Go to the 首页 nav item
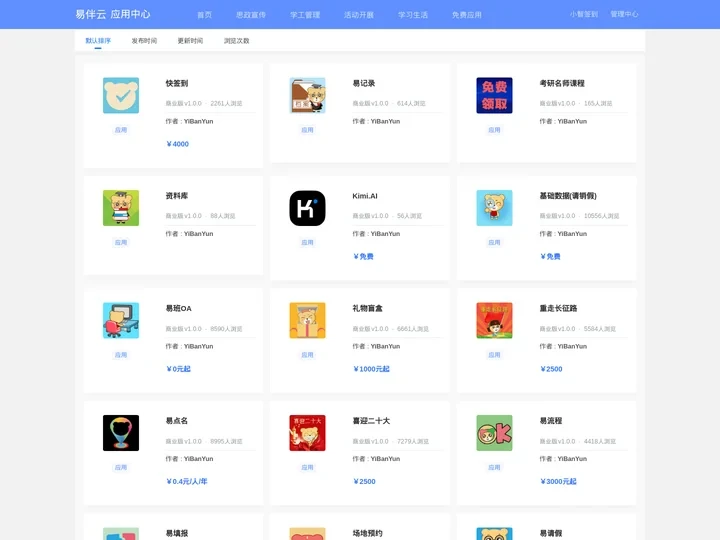The image size is (720, 540). coord(204,15)
